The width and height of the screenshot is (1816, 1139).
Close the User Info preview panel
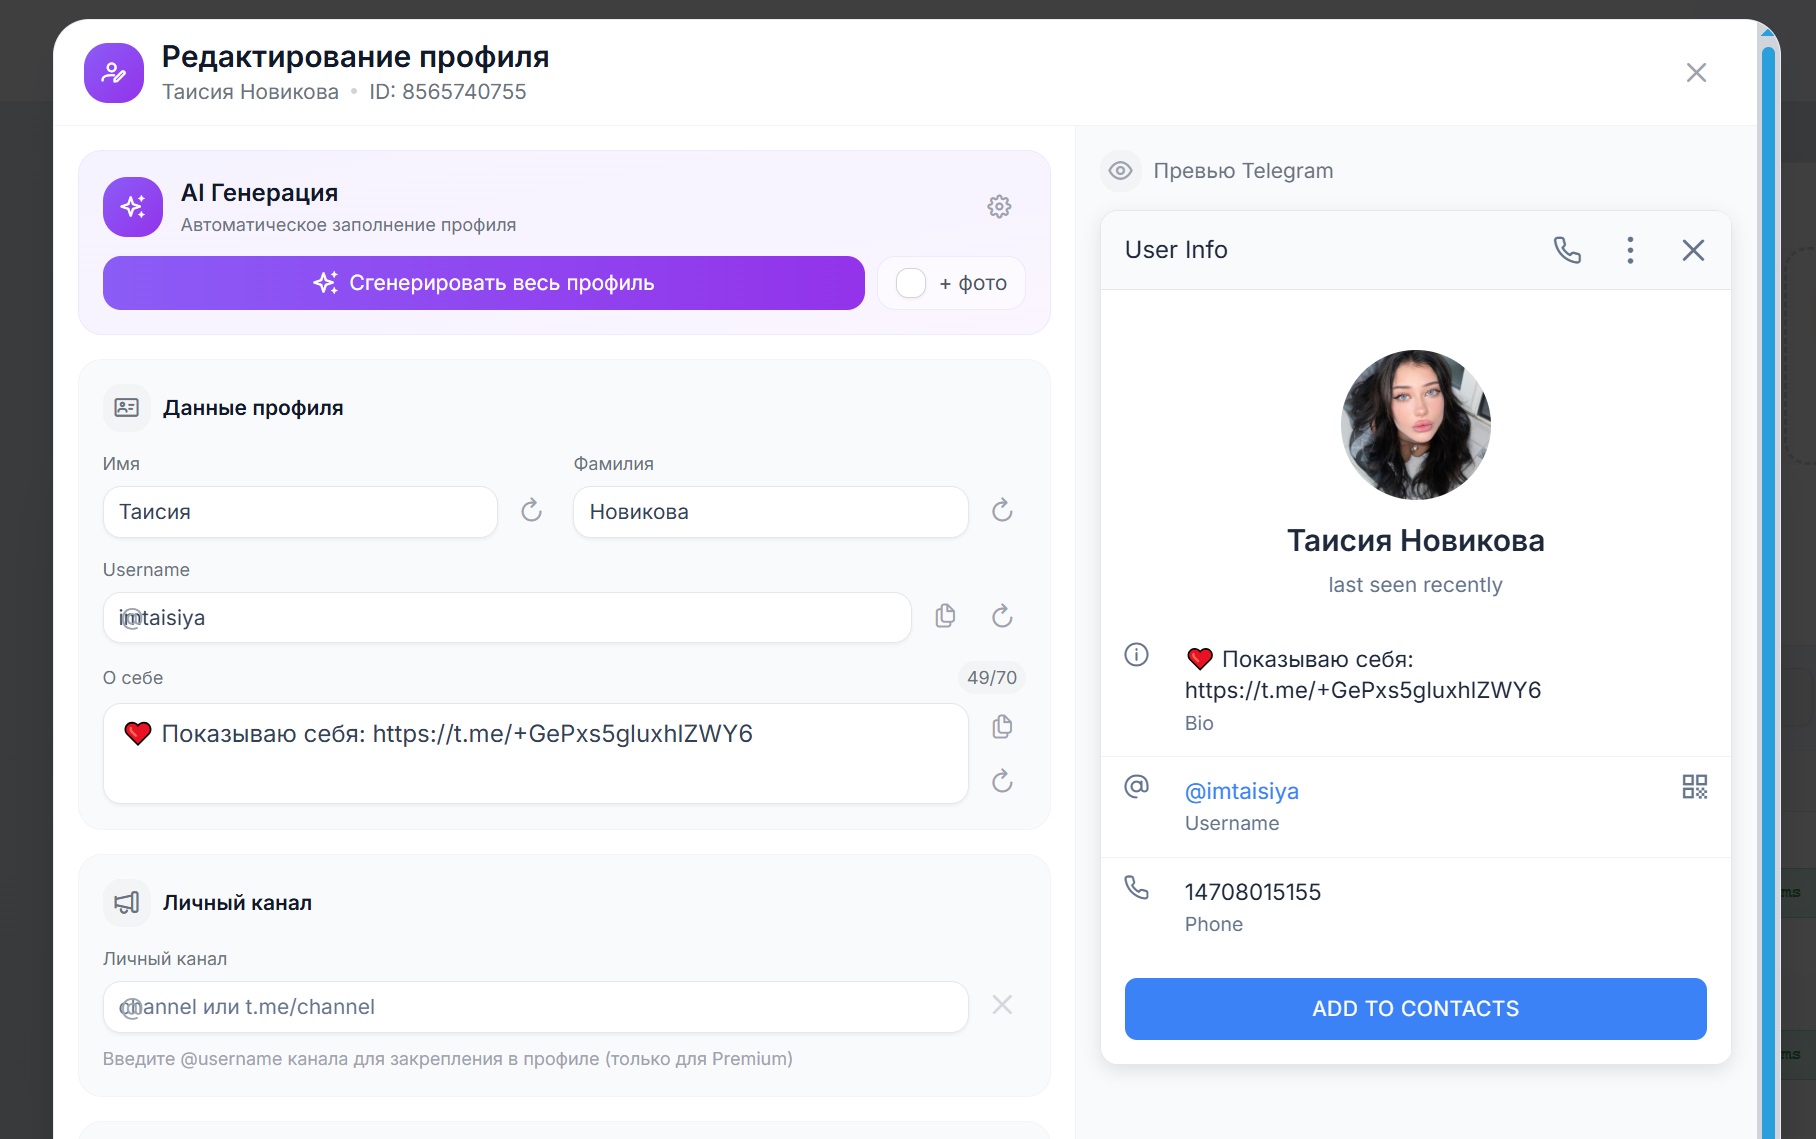point(1693,250)
